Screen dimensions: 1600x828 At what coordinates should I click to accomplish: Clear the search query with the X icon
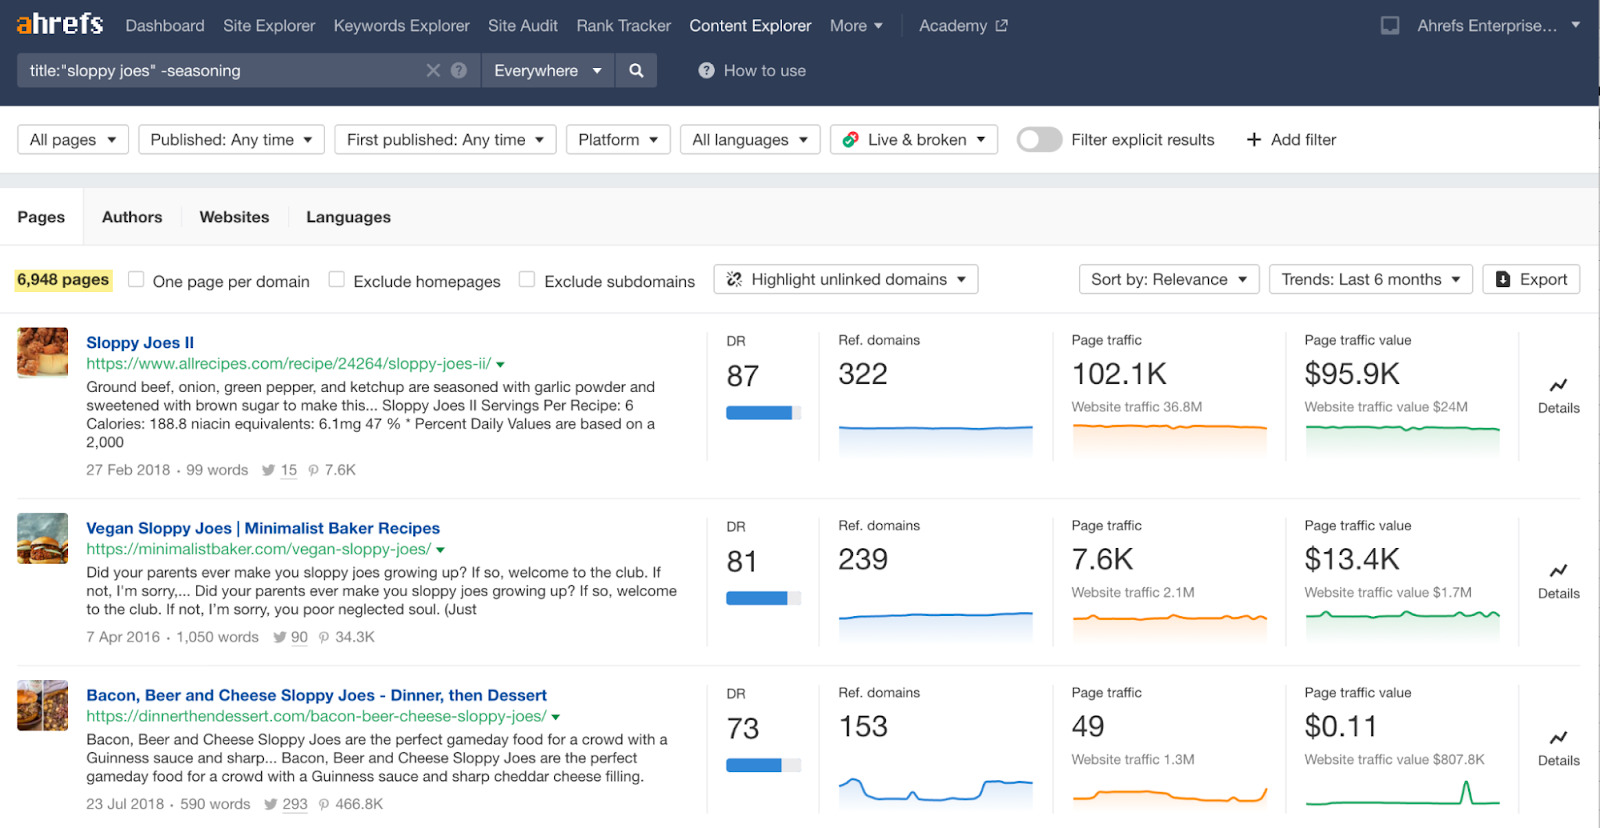pyautogui.click(x=433, y=70)
